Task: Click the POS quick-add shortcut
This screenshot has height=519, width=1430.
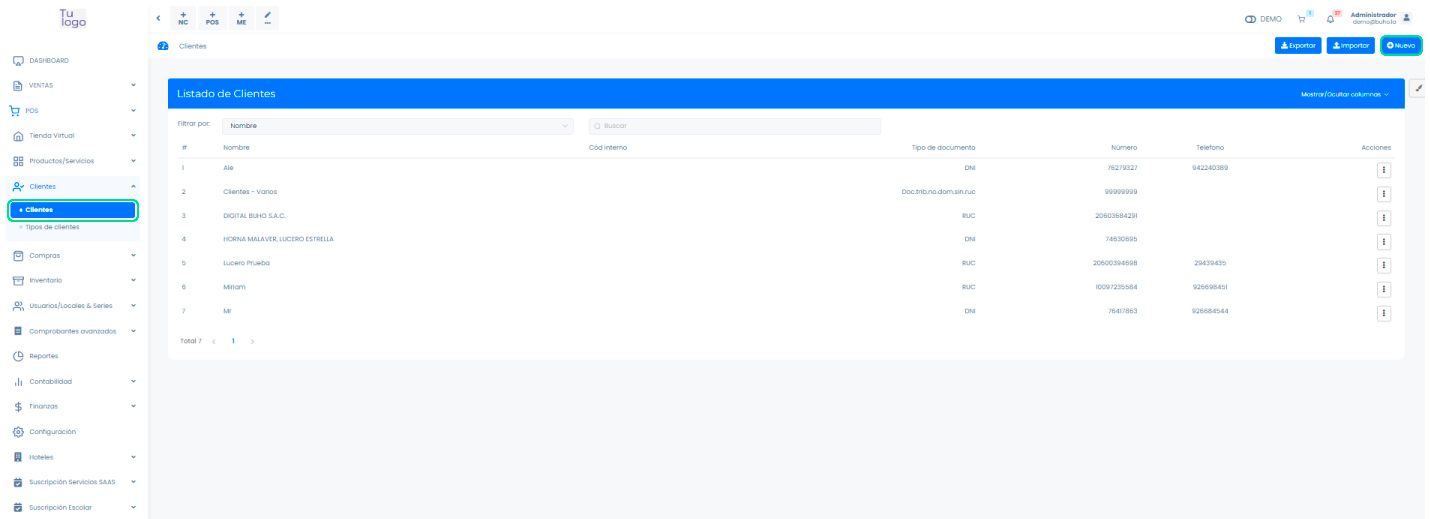Action: [x=212, y=18]
